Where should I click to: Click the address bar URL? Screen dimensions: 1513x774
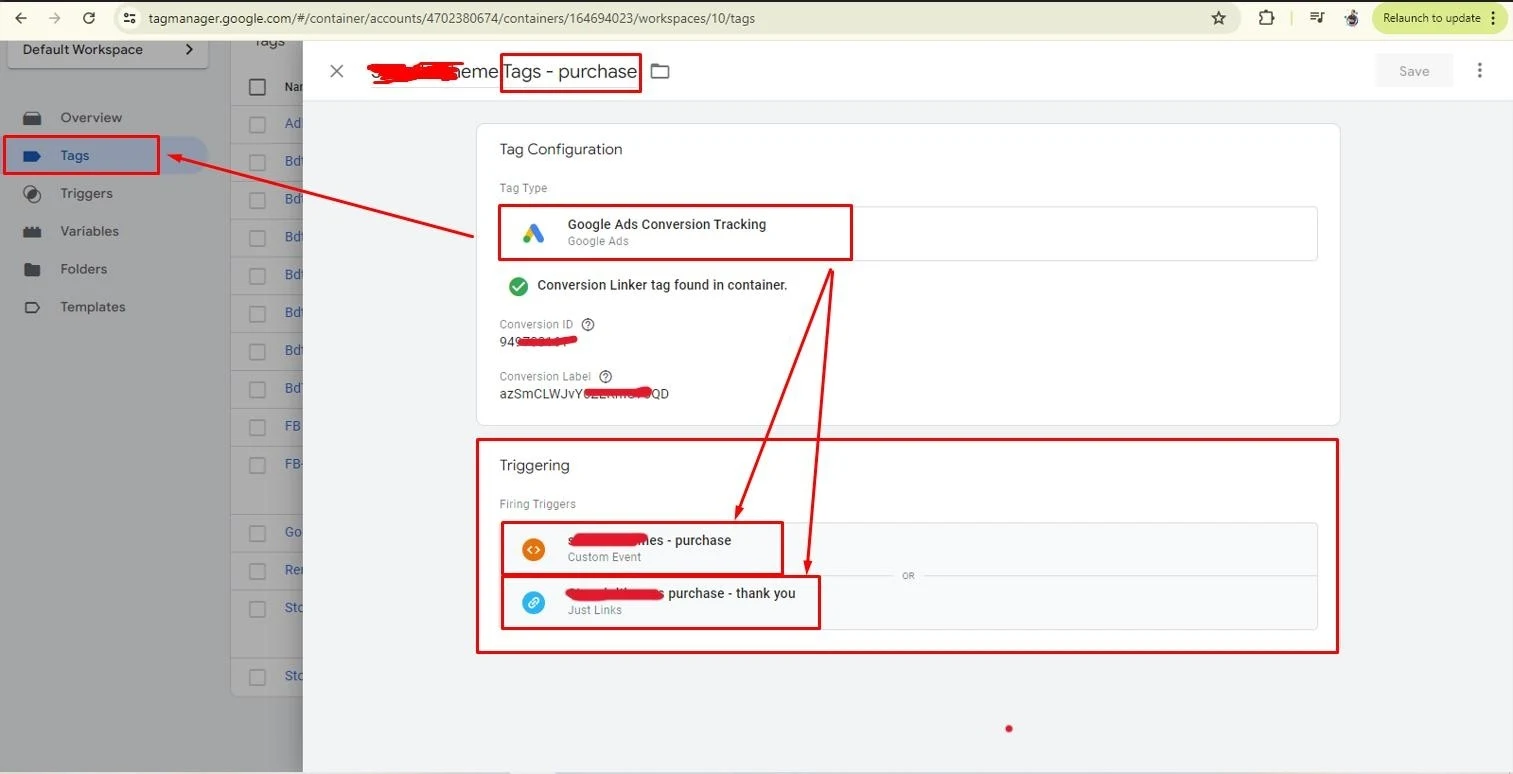[451, 18]
